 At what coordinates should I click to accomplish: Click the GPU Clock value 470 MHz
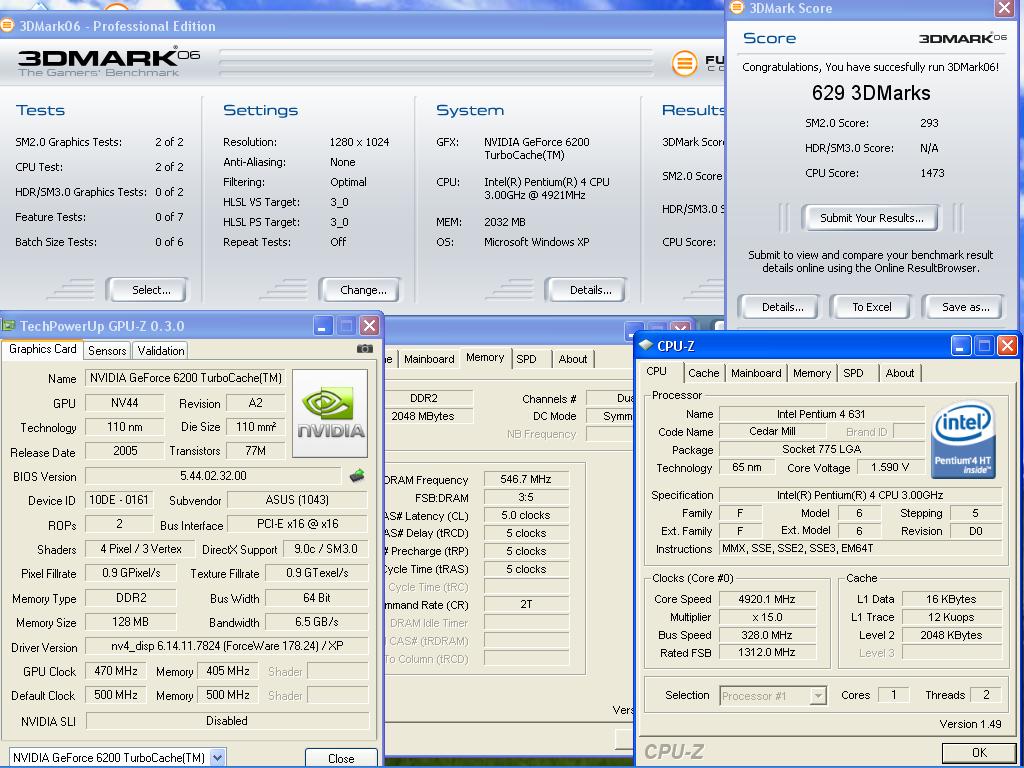[116, 671]
